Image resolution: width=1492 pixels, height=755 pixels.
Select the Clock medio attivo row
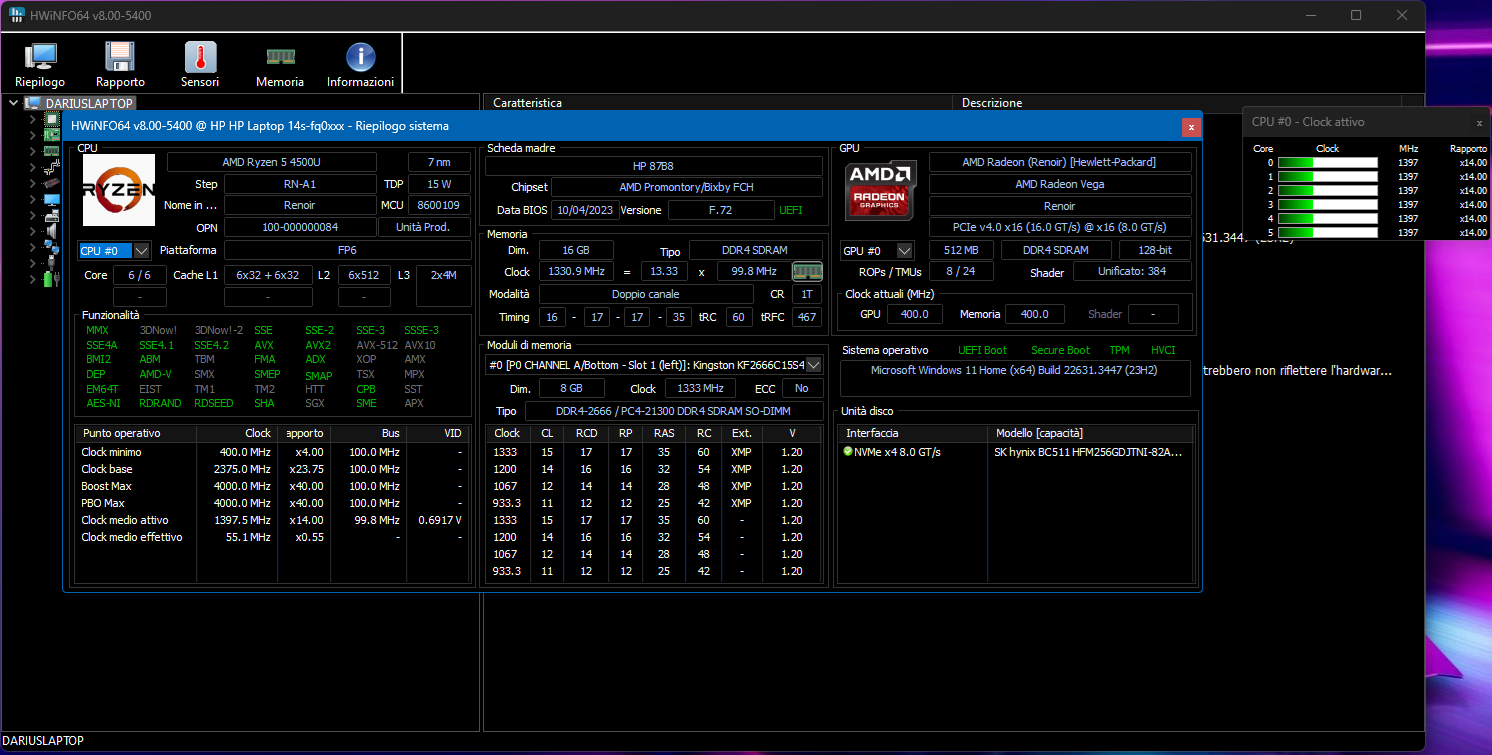click(271, 520)
